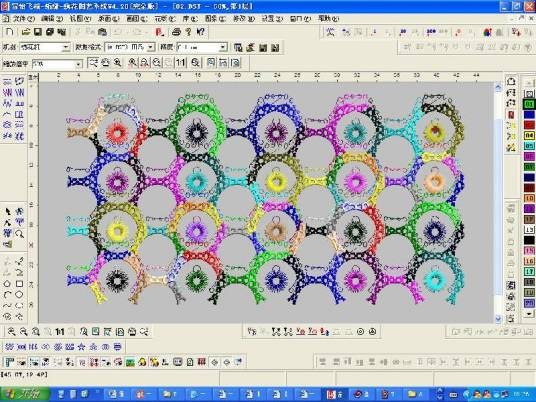Open the Settings (设置) menu
The width and height of the screenshot is (536, 402).
[x=272, y=19]
